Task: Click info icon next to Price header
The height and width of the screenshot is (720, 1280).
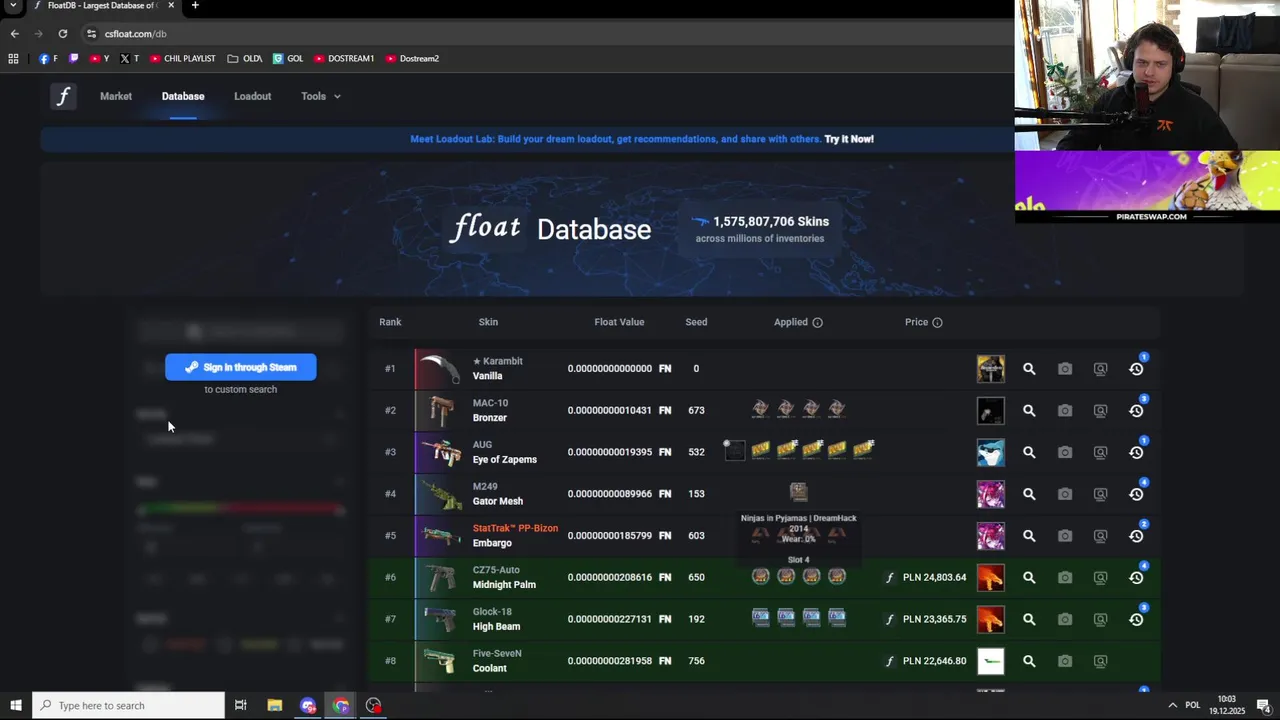Action: 937,322
